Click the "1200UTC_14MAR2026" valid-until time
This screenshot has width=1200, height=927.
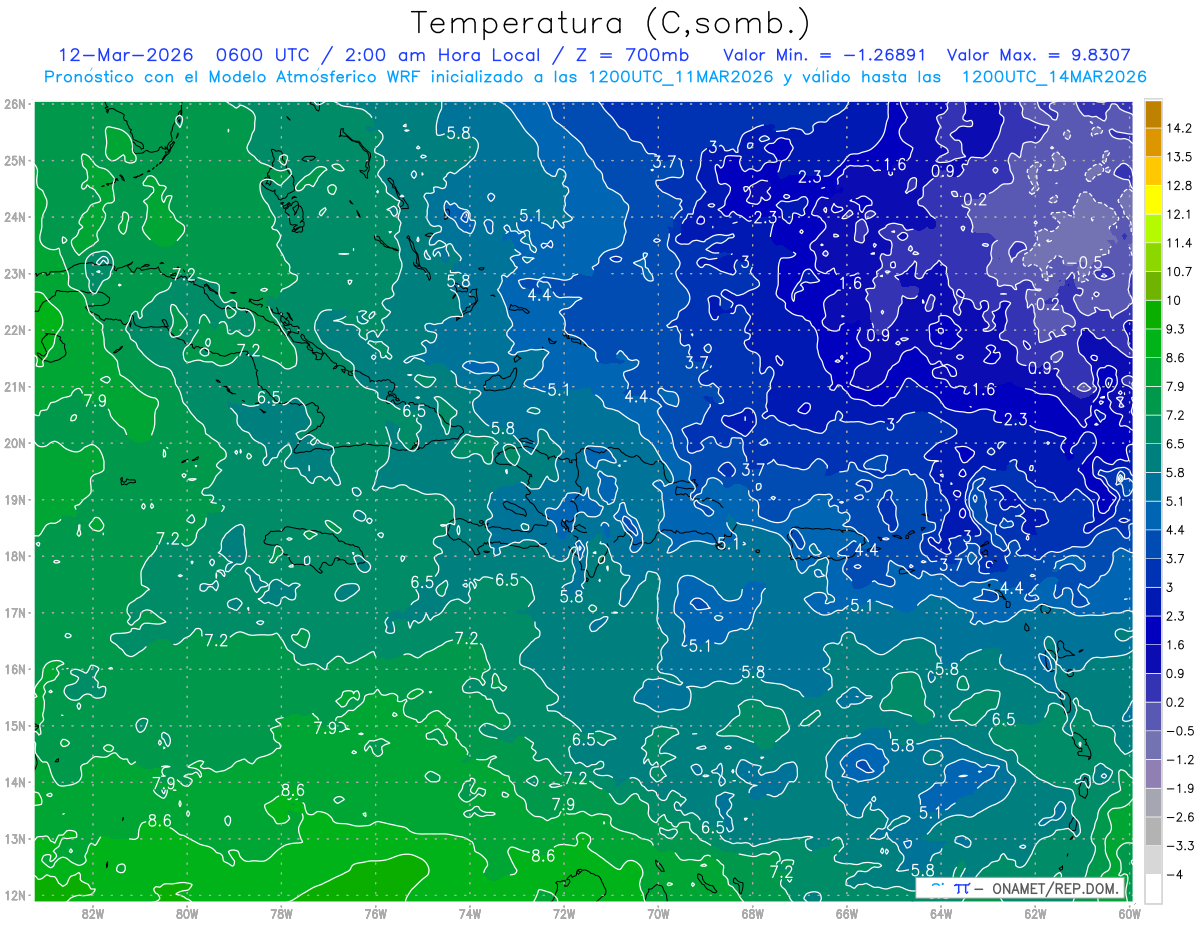tap(1053, 77)
